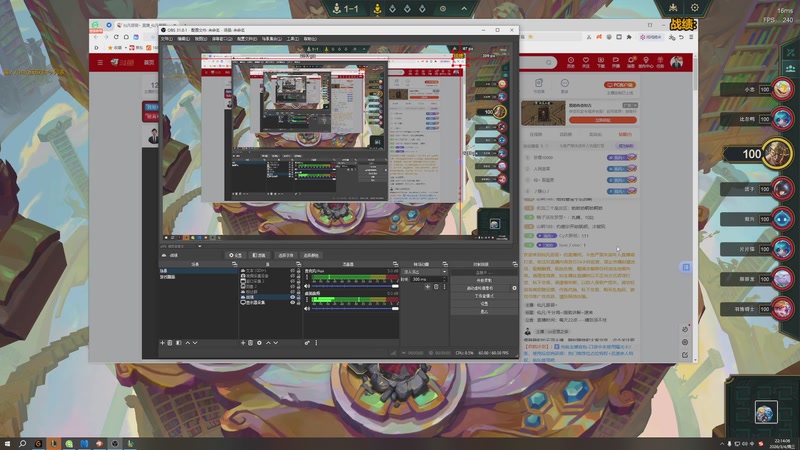Toggle visibility eye for 文本 (GDI+) source
This screenshot has width=800, height=450.
click(293, 271)
